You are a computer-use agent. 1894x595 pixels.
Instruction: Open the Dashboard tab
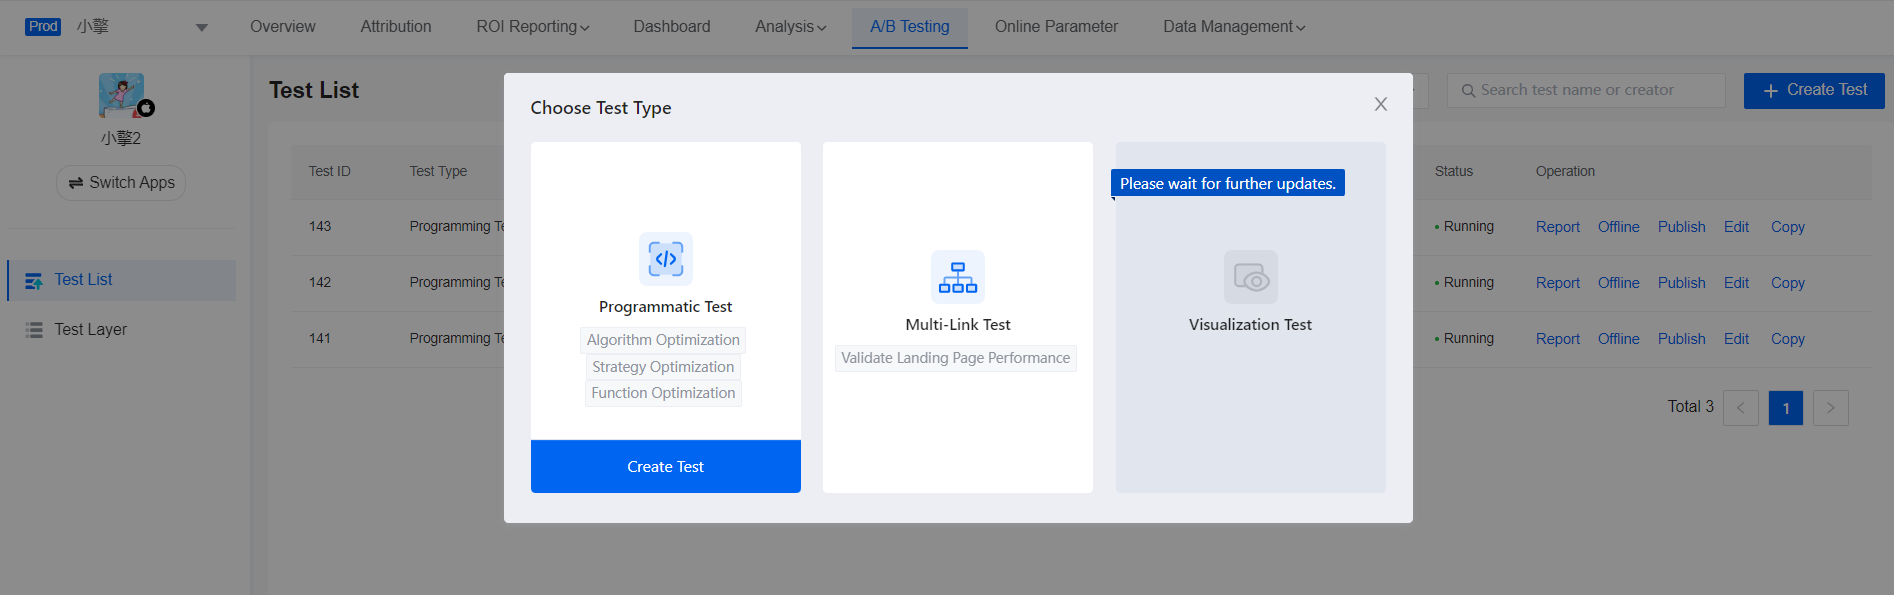[x=672, y=27]
